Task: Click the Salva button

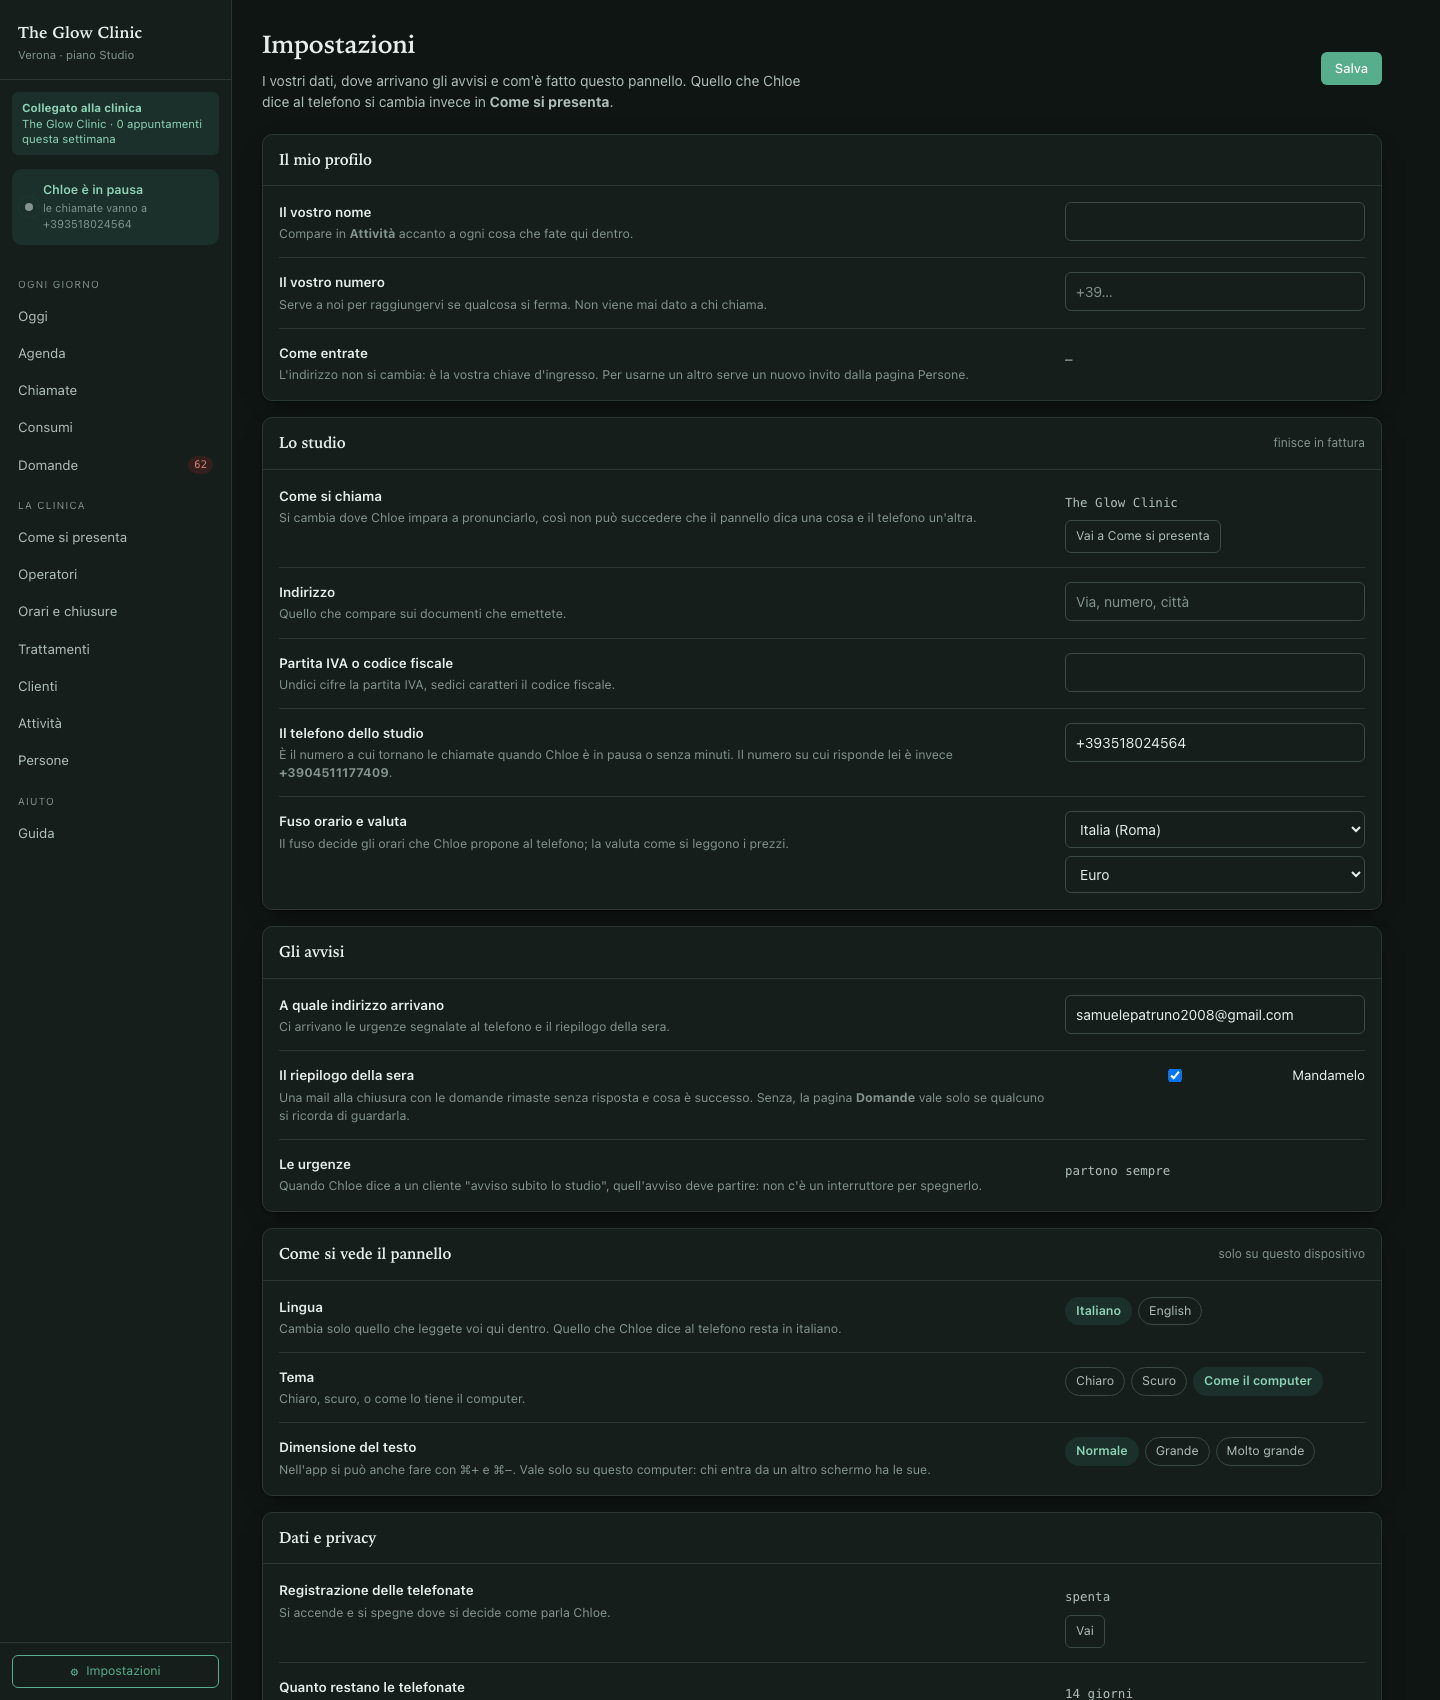Action: tap(1351, 69)
